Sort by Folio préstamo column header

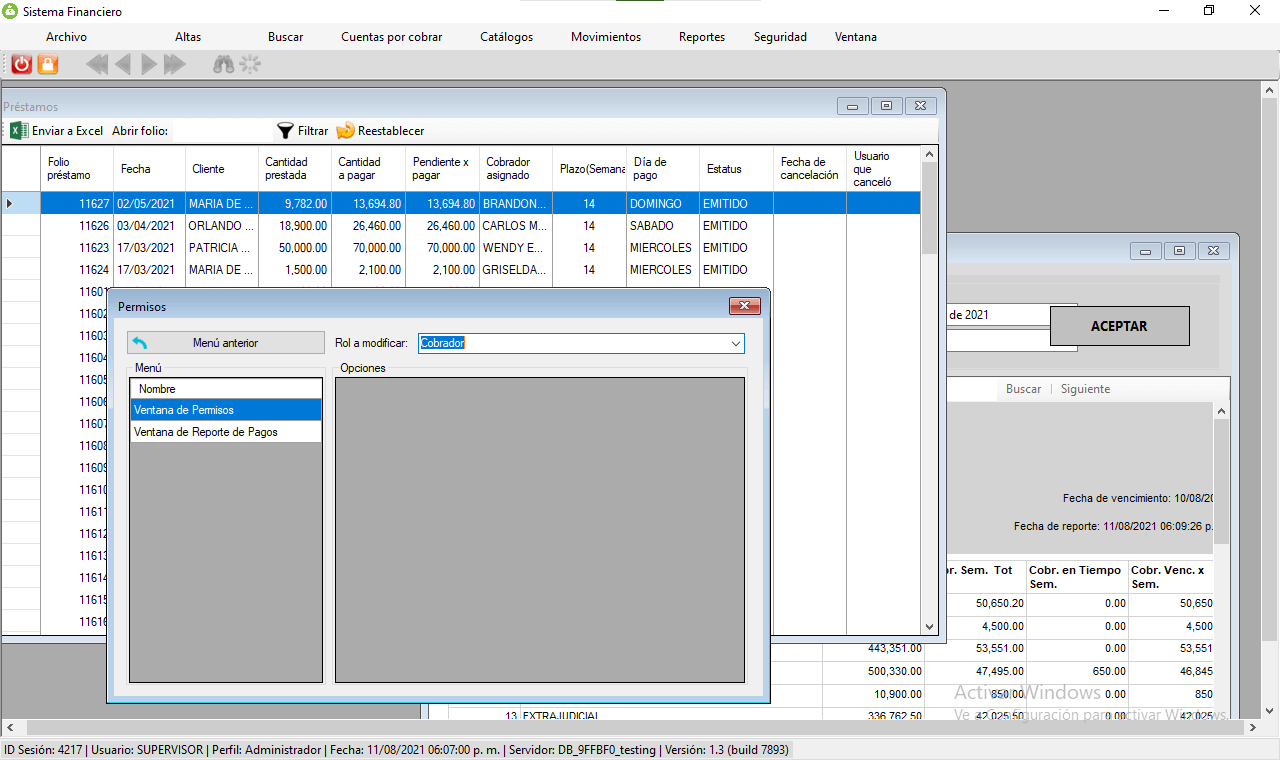77,168
